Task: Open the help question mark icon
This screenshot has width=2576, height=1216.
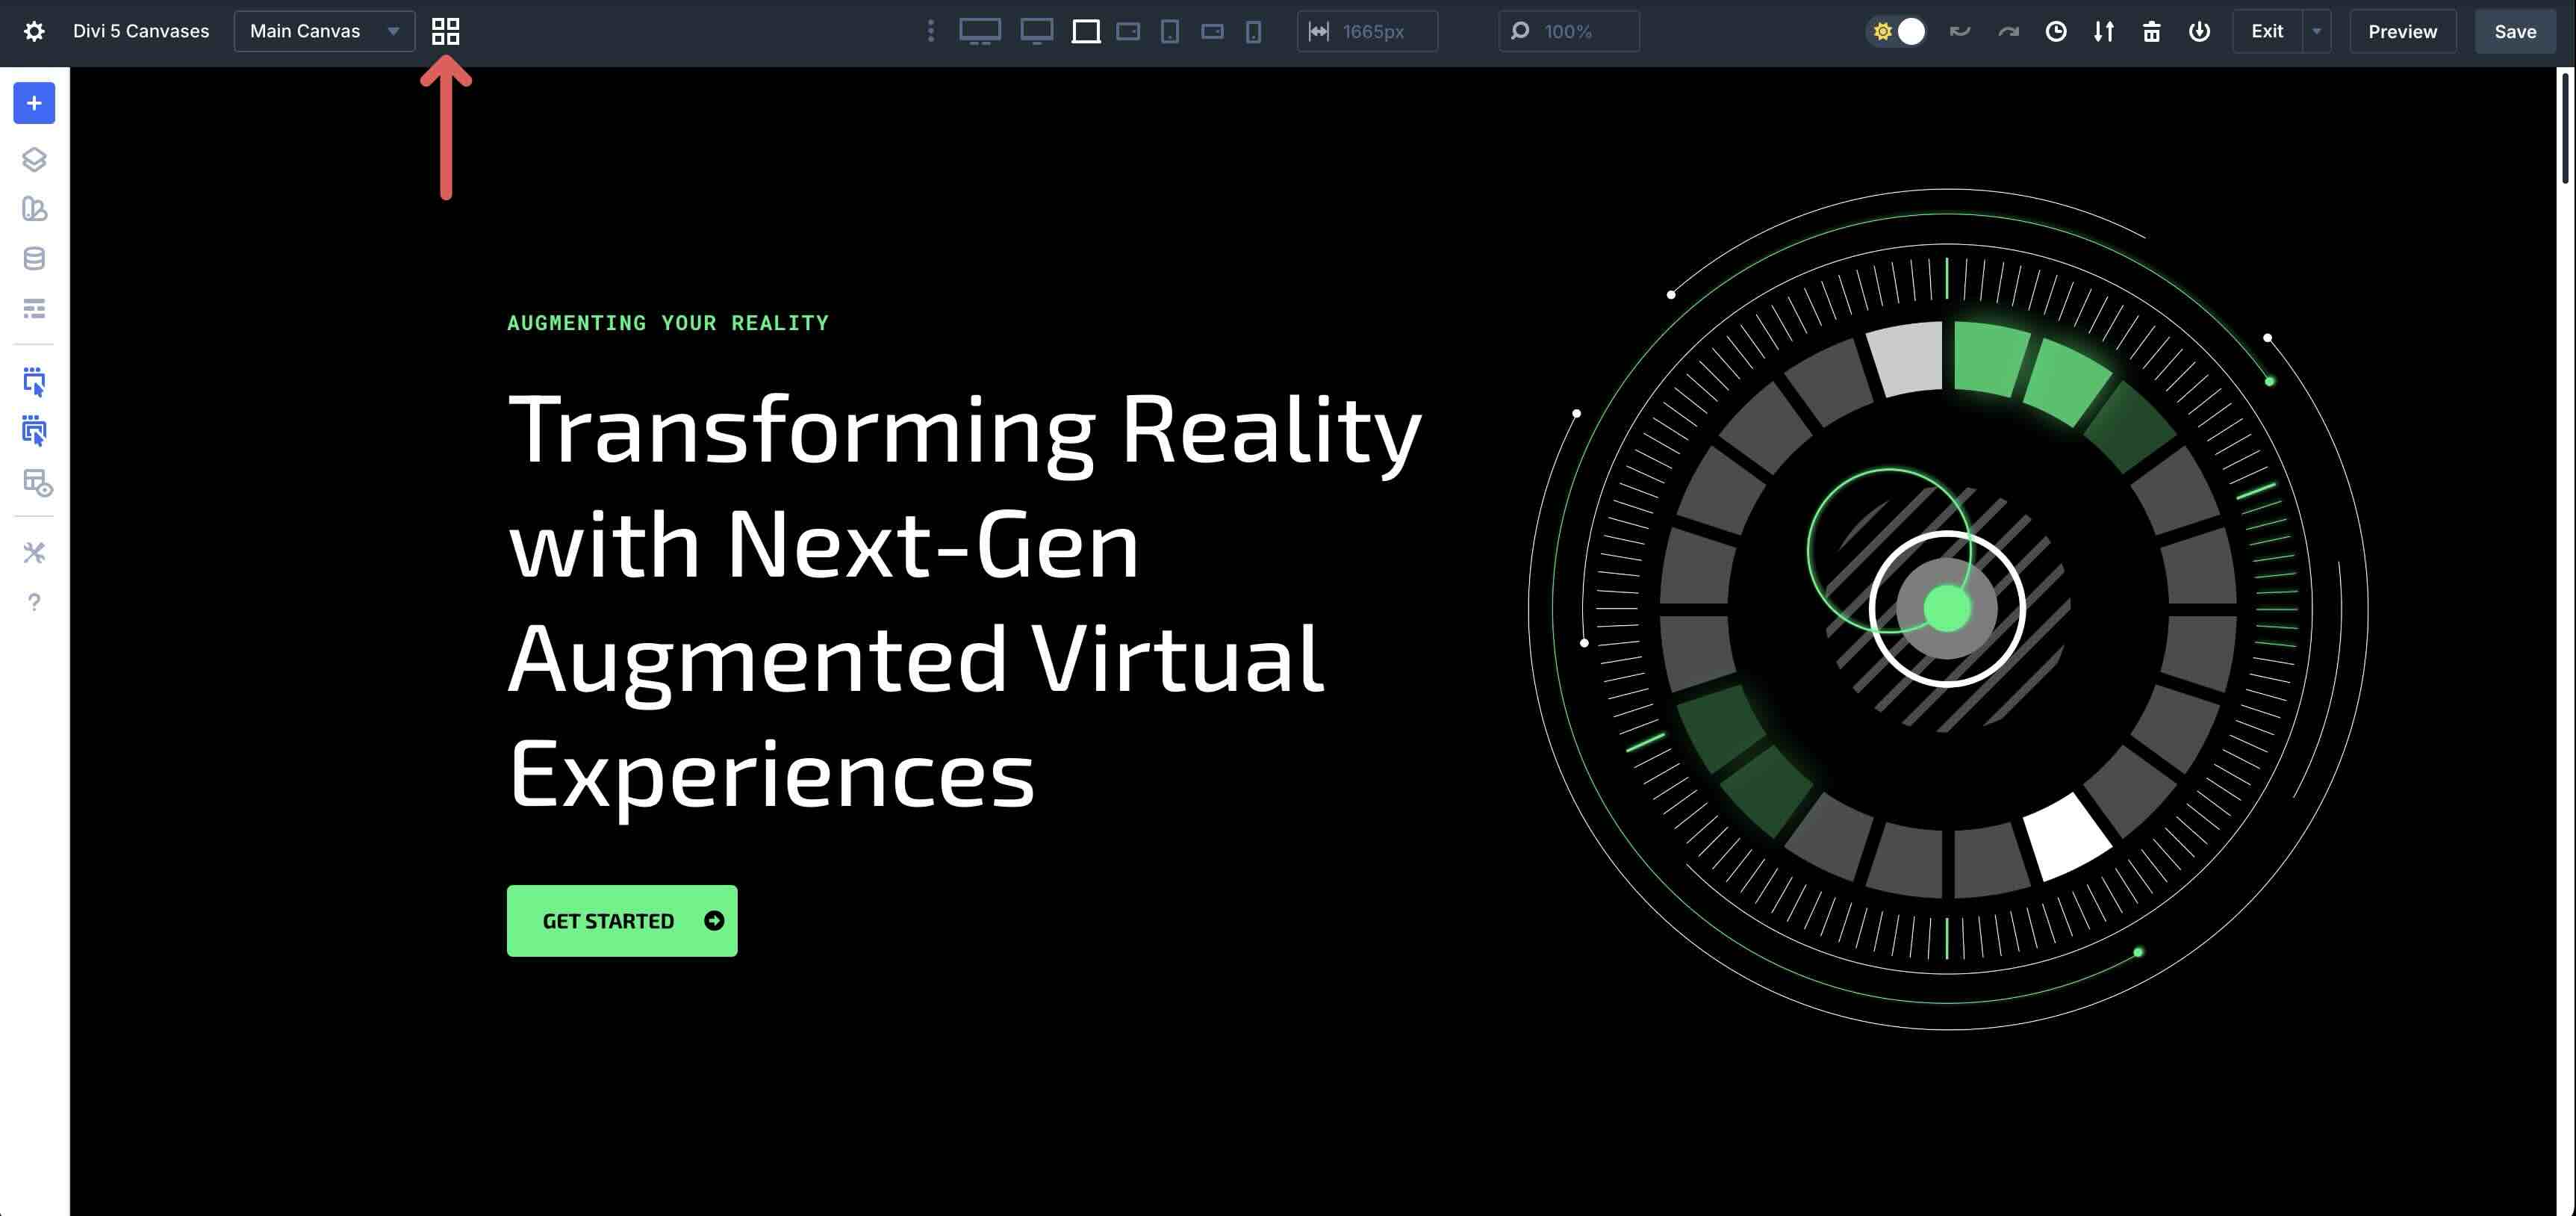Action: tap(34, 602)
